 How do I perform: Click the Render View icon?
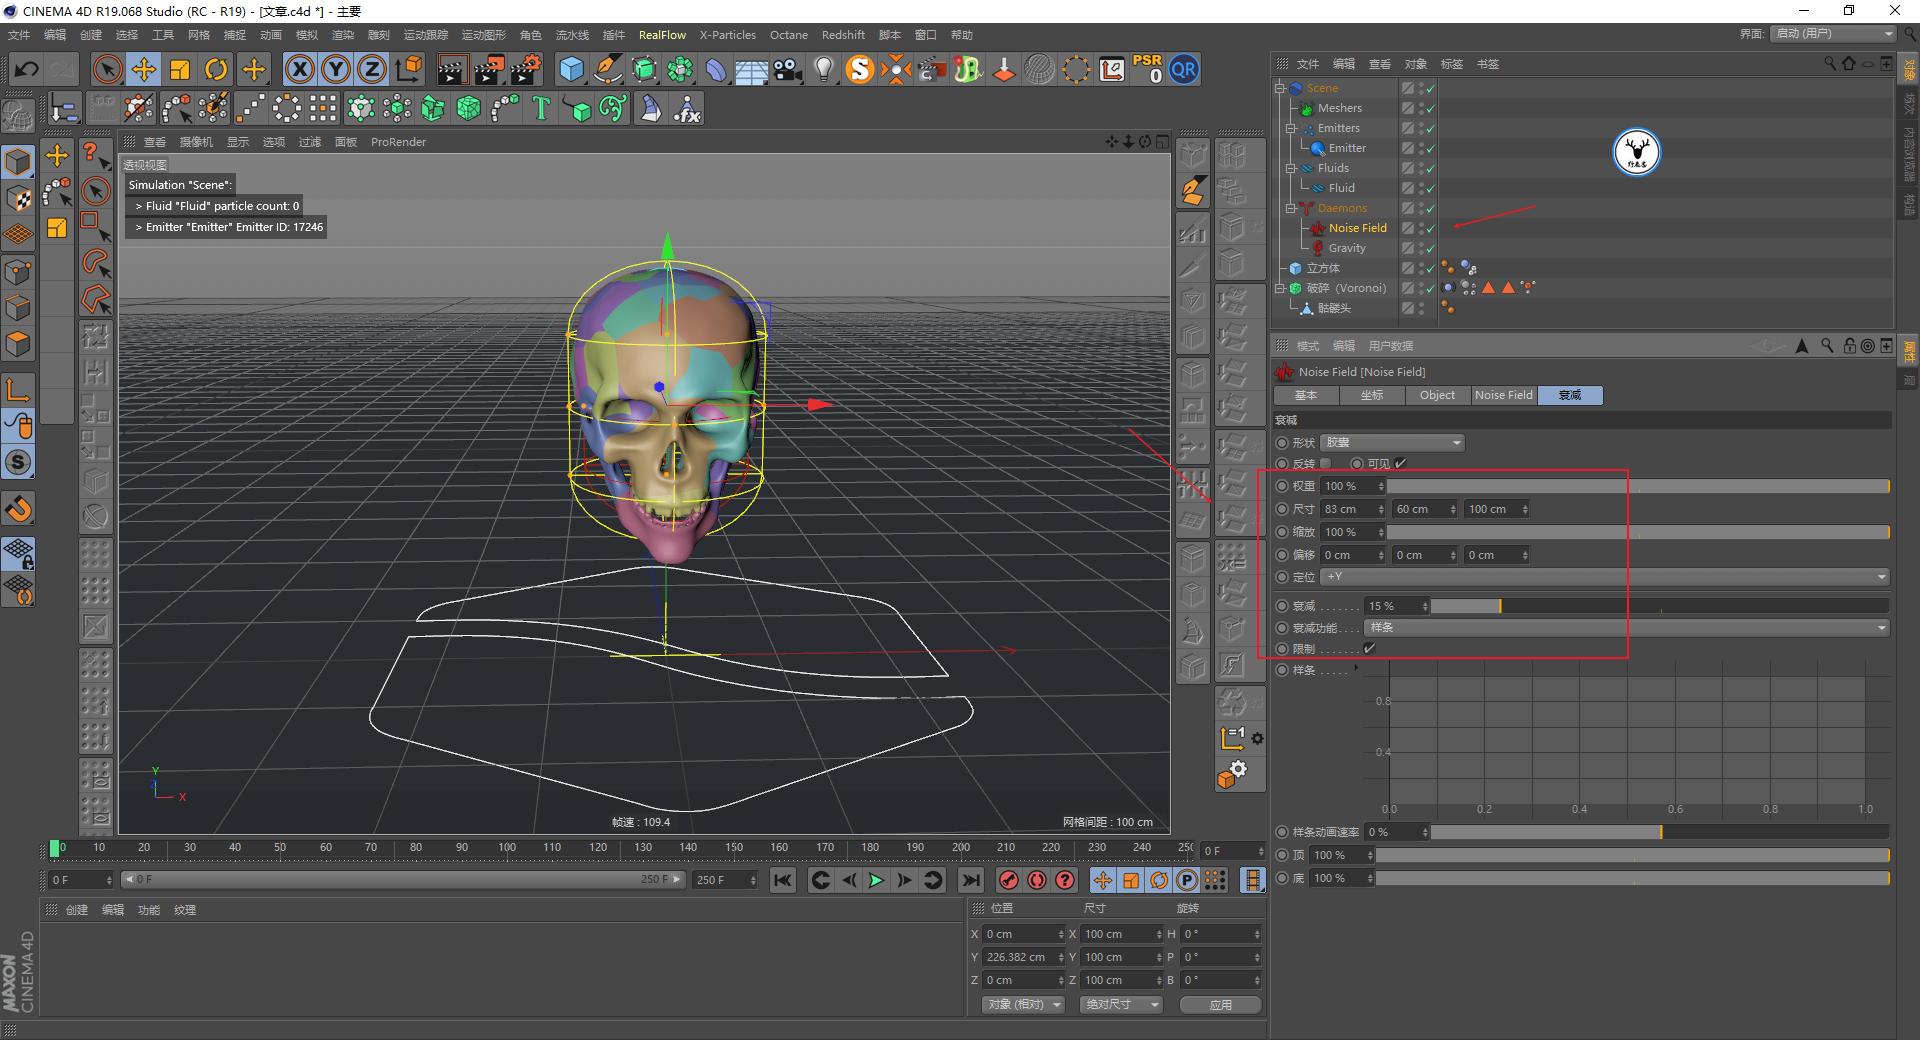[453, 69]
